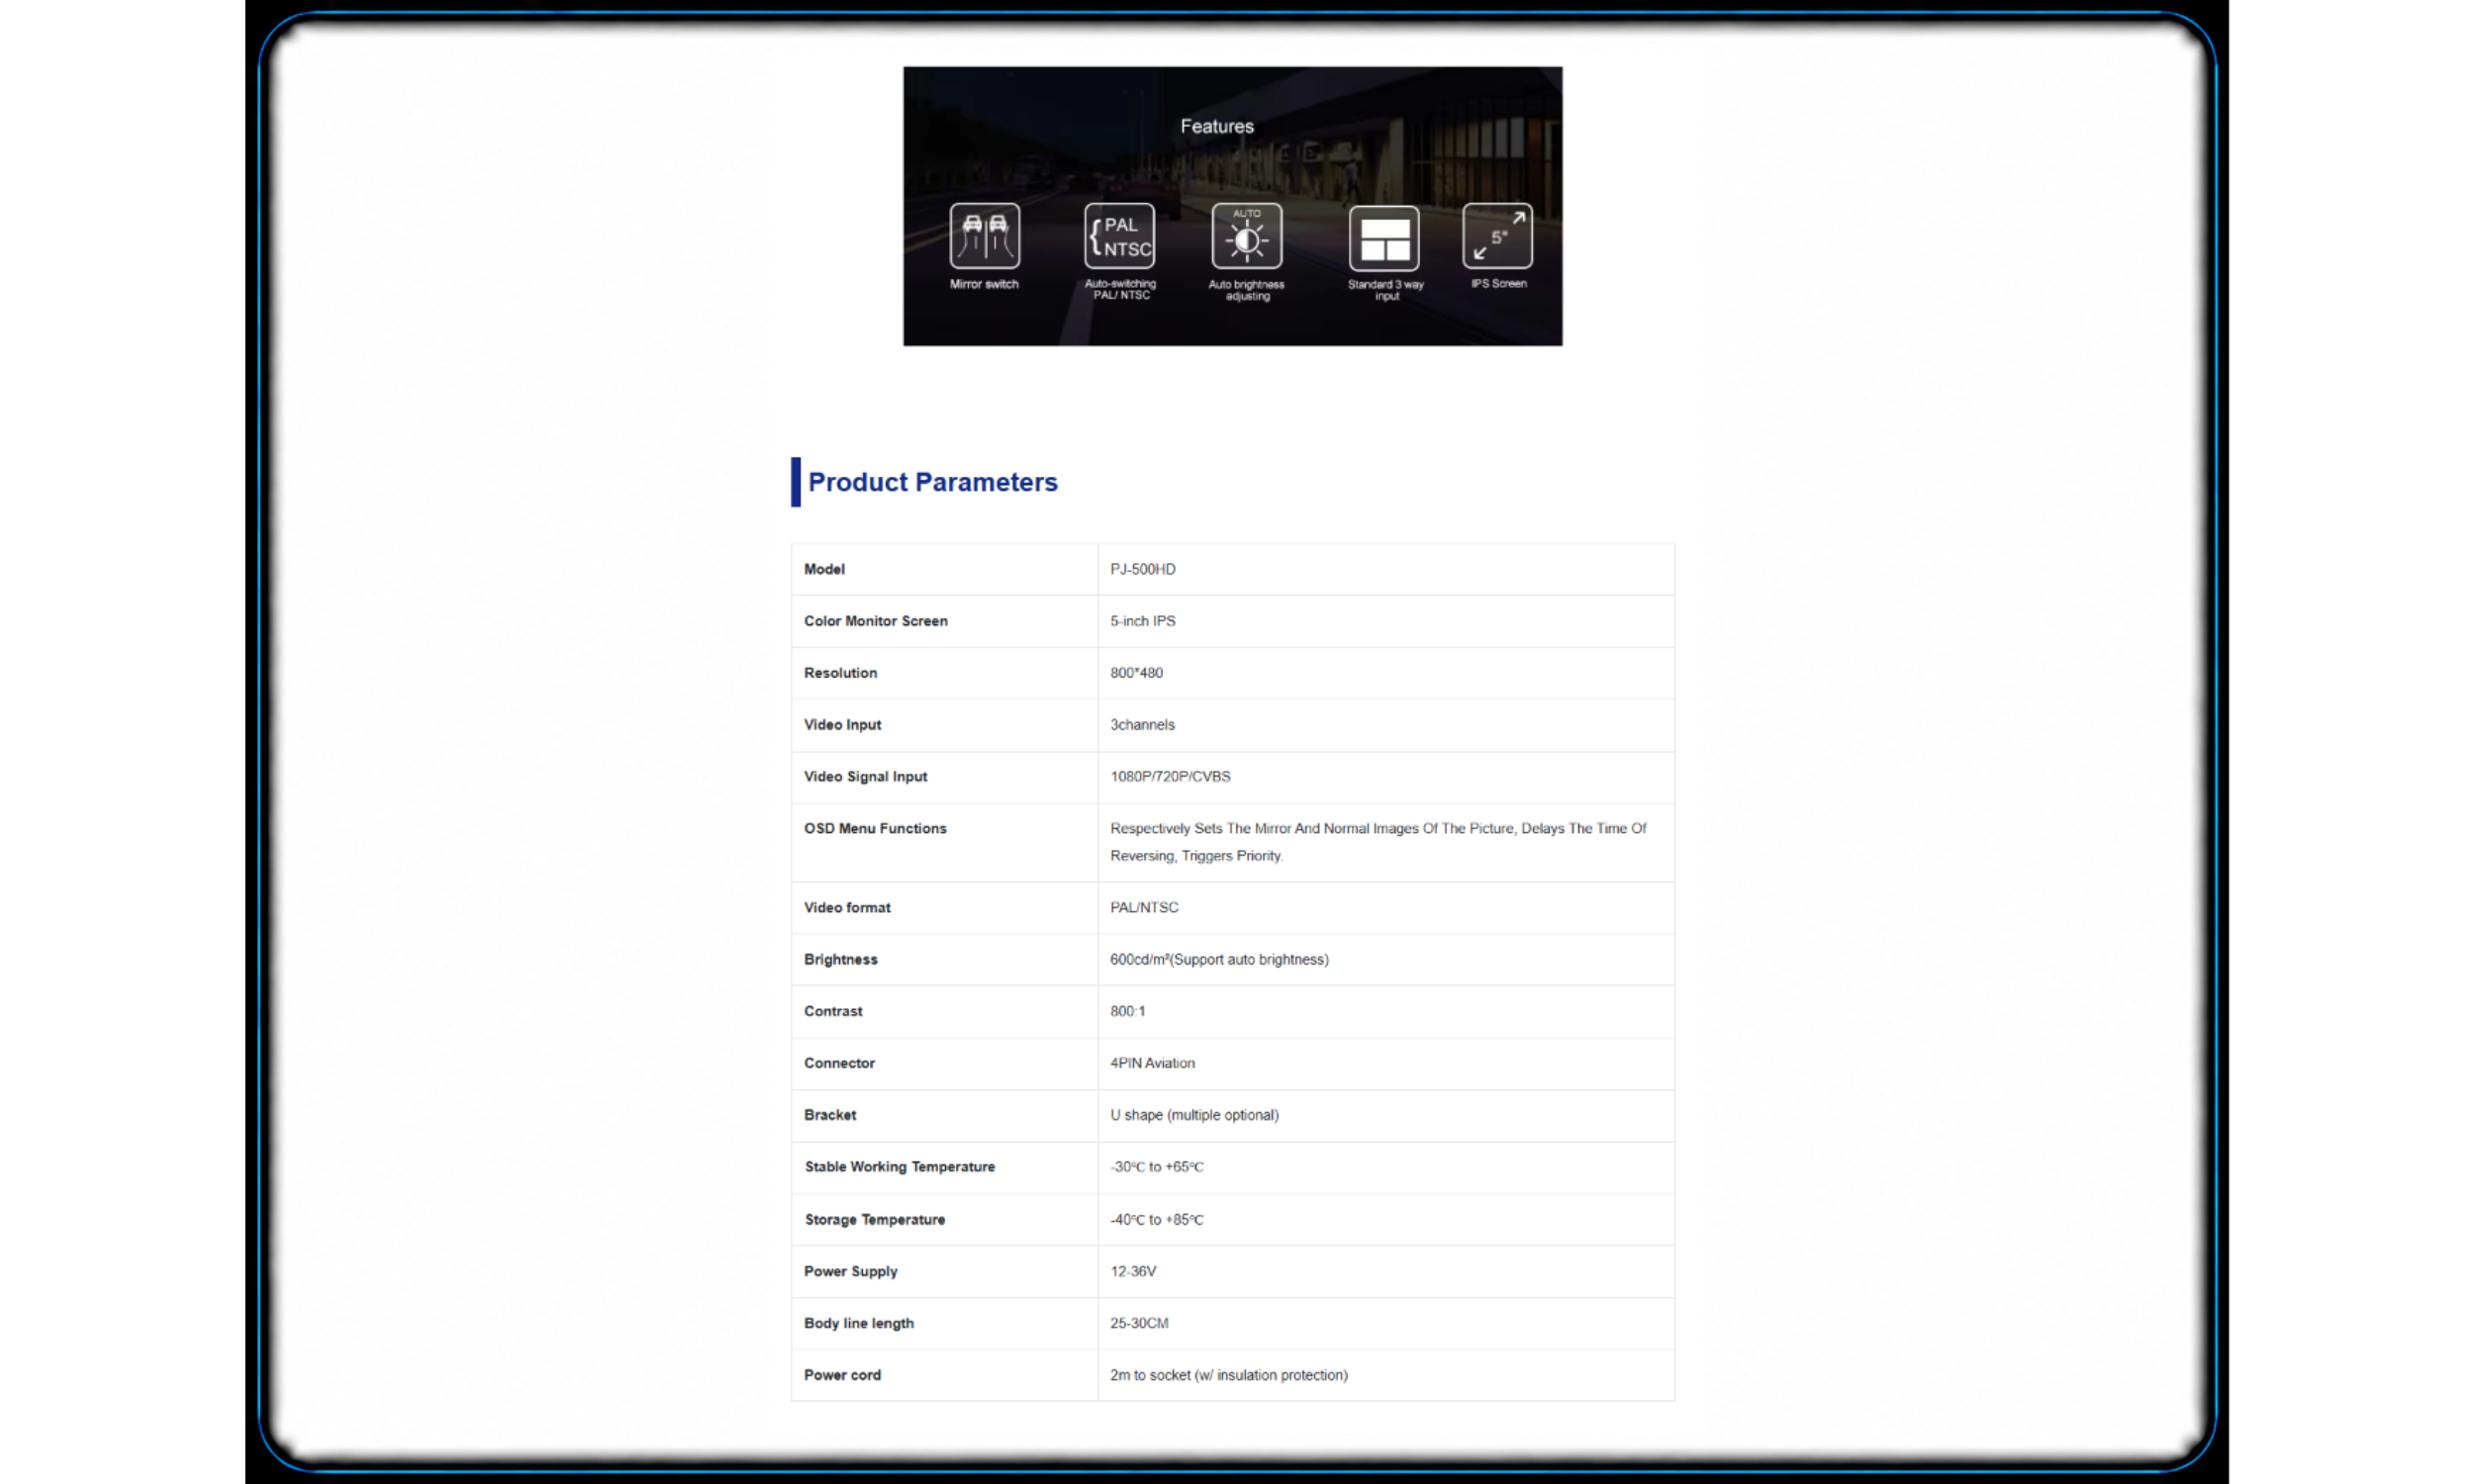Select the U shape (multiple optional) value
This screenshot has height=1484, width=2474.
point(1194,1116)
